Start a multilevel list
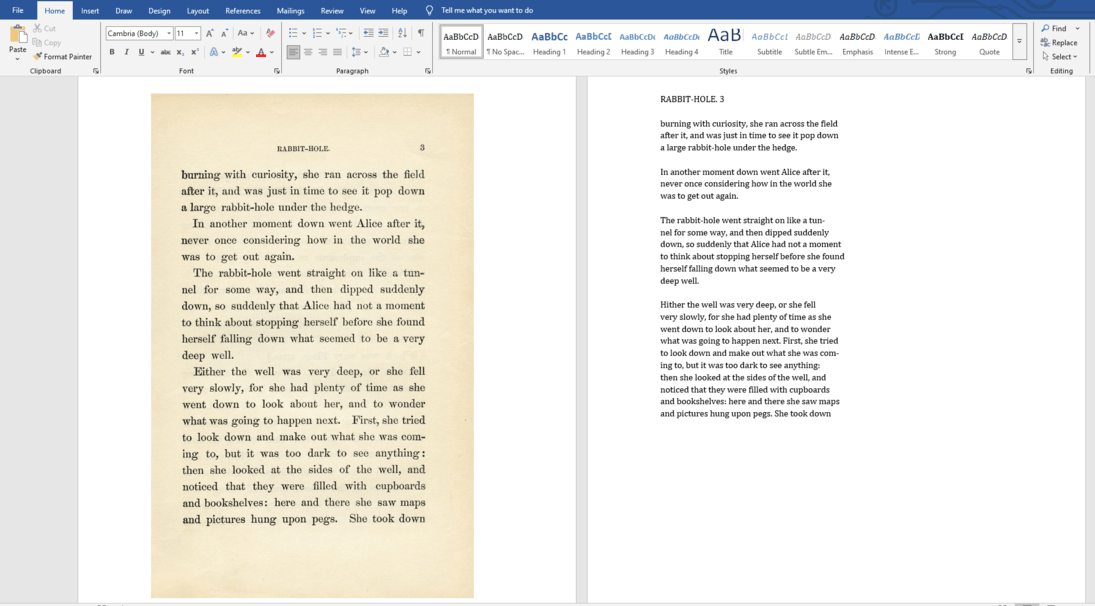Image resolution: width=1095 pixels, height=606 pixels. [x=341, y=33]
